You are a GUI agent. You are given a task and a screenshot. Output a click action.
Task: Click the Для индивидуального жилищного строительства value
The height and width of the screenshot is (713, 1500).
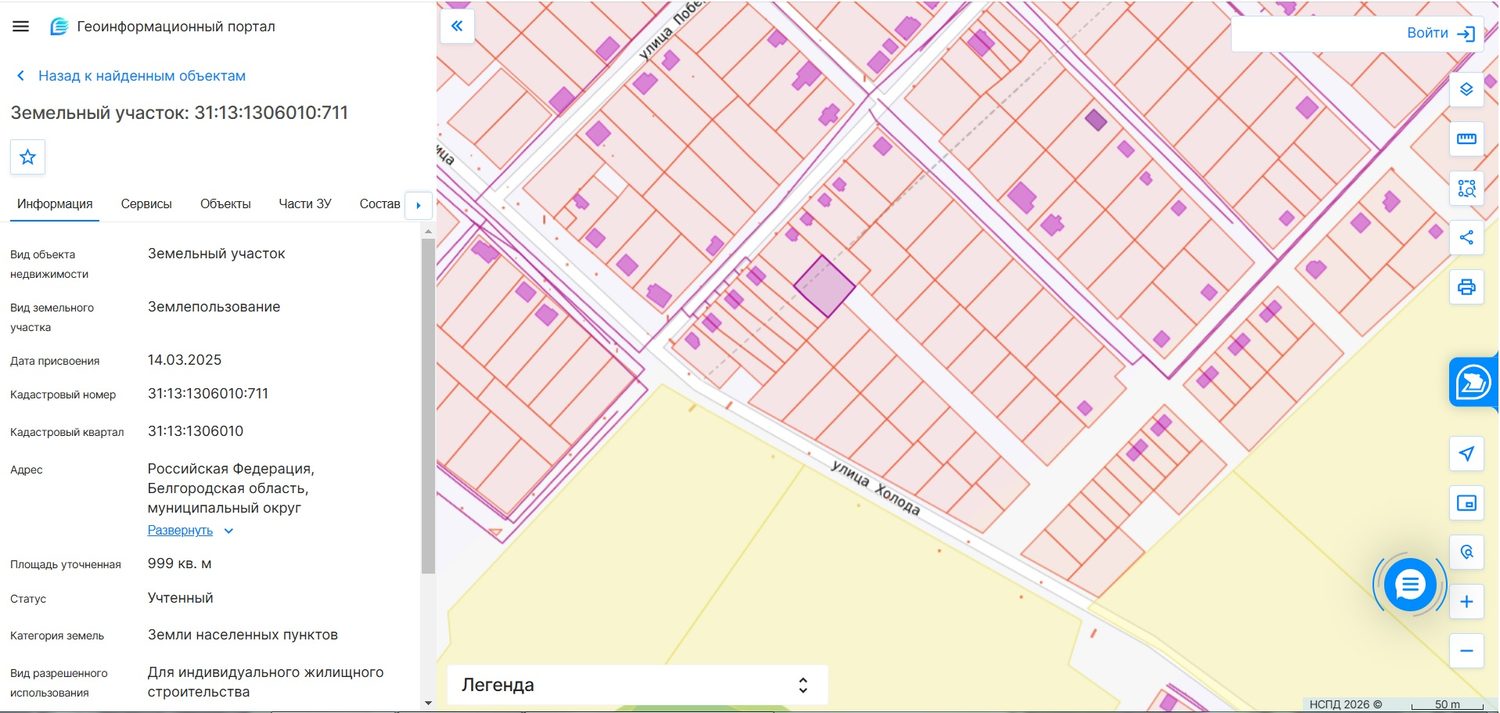[266, 682]
